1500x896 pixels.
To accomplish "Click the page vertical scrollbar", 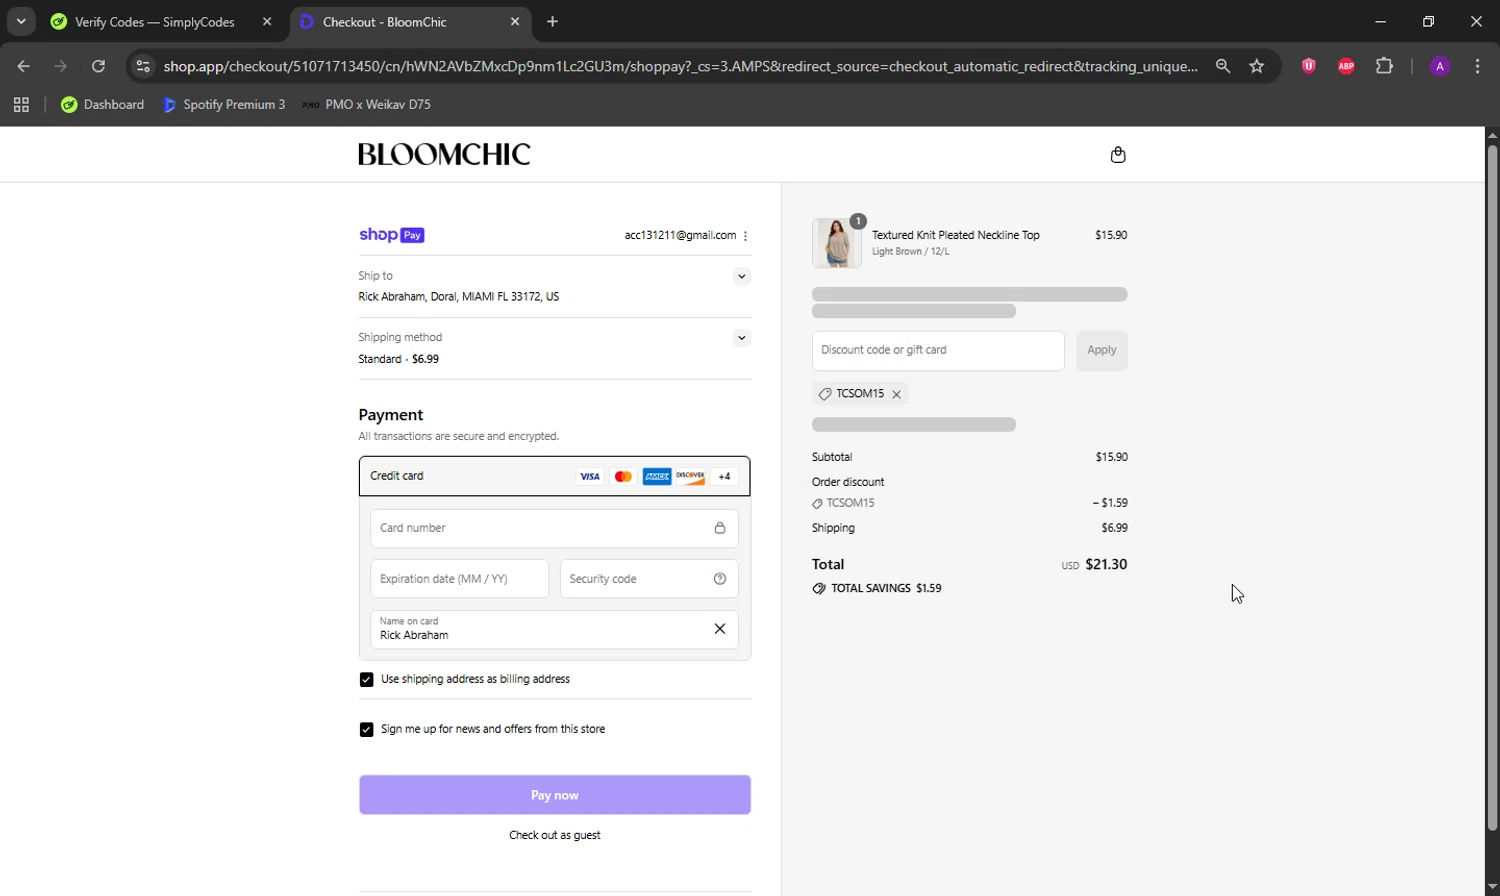I will click(x=1492, y=488).
